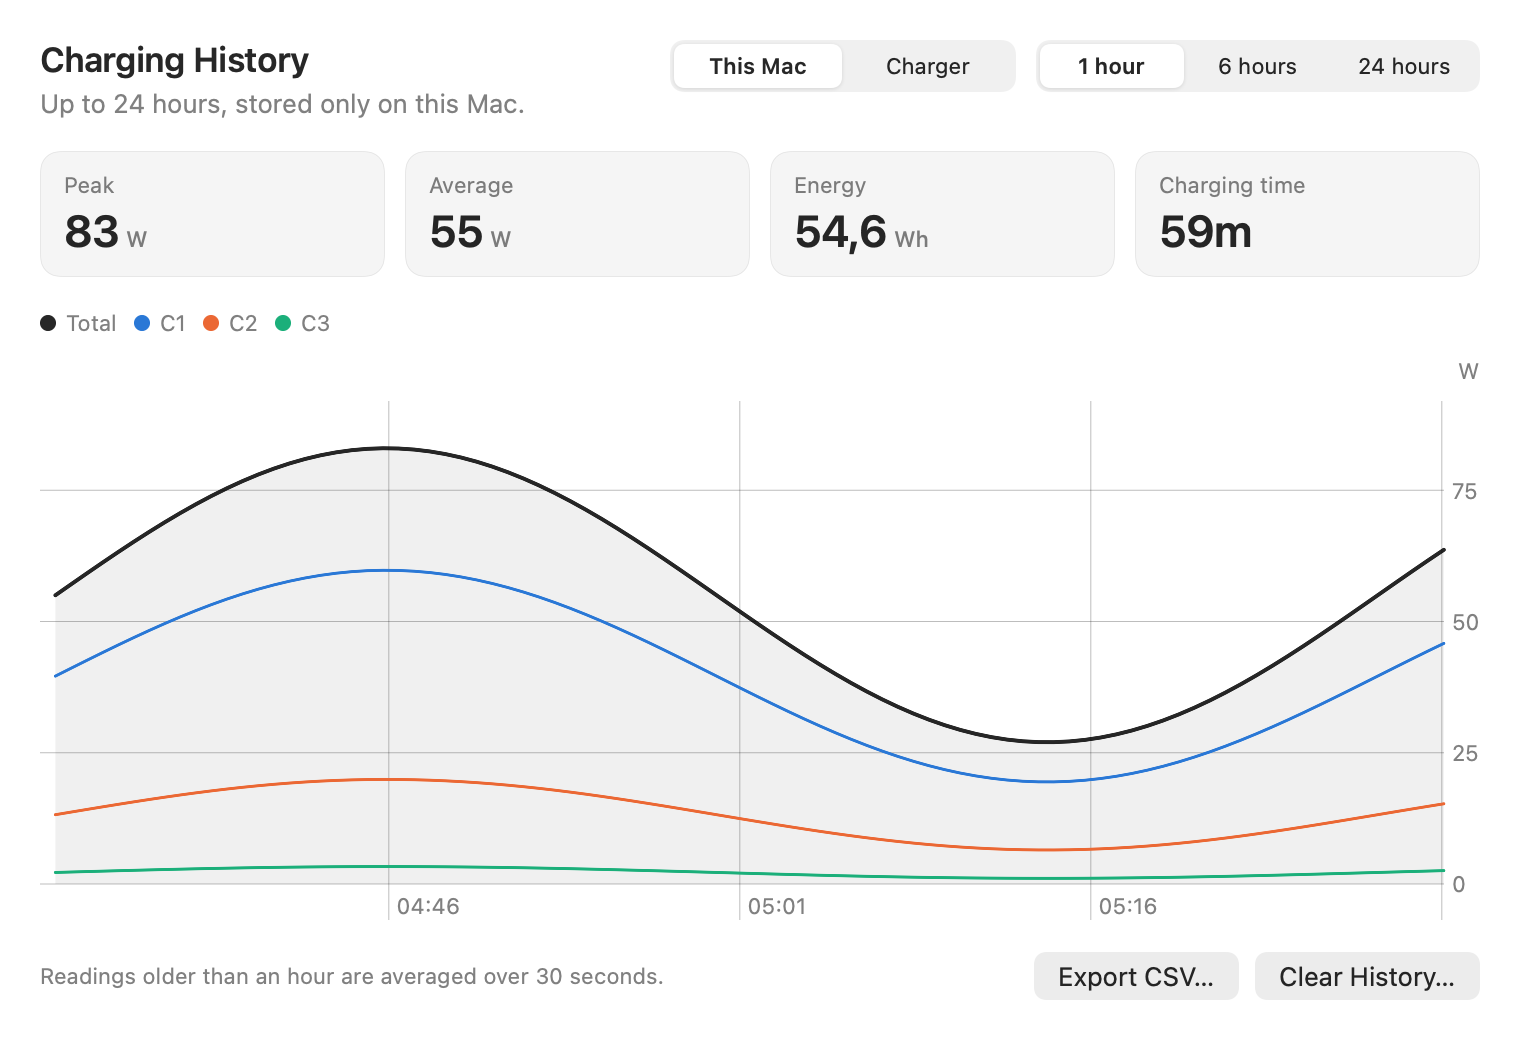Click the Export CSV… button
This screenshot has width=1520, height=1040.
coord(1136,976)
